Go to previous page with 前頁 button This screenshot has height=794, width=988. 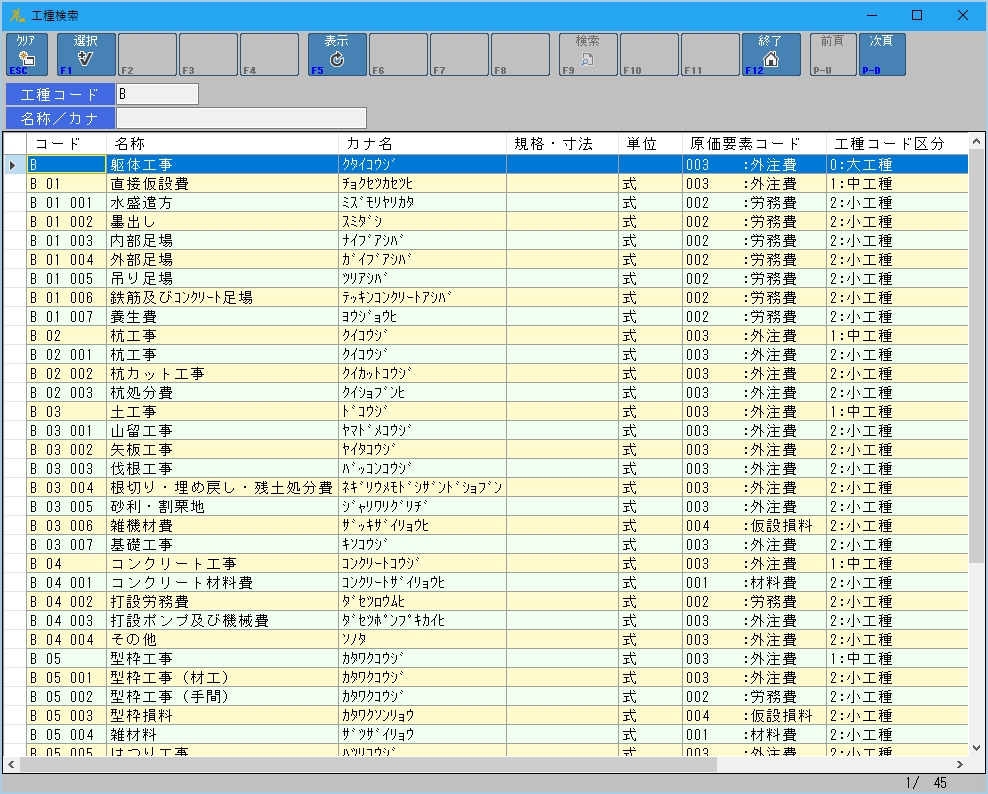point(832,54)
